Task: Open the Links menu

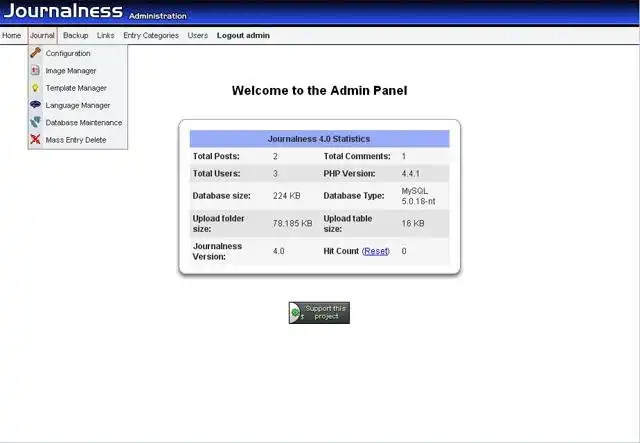Action: pos(106,36)
